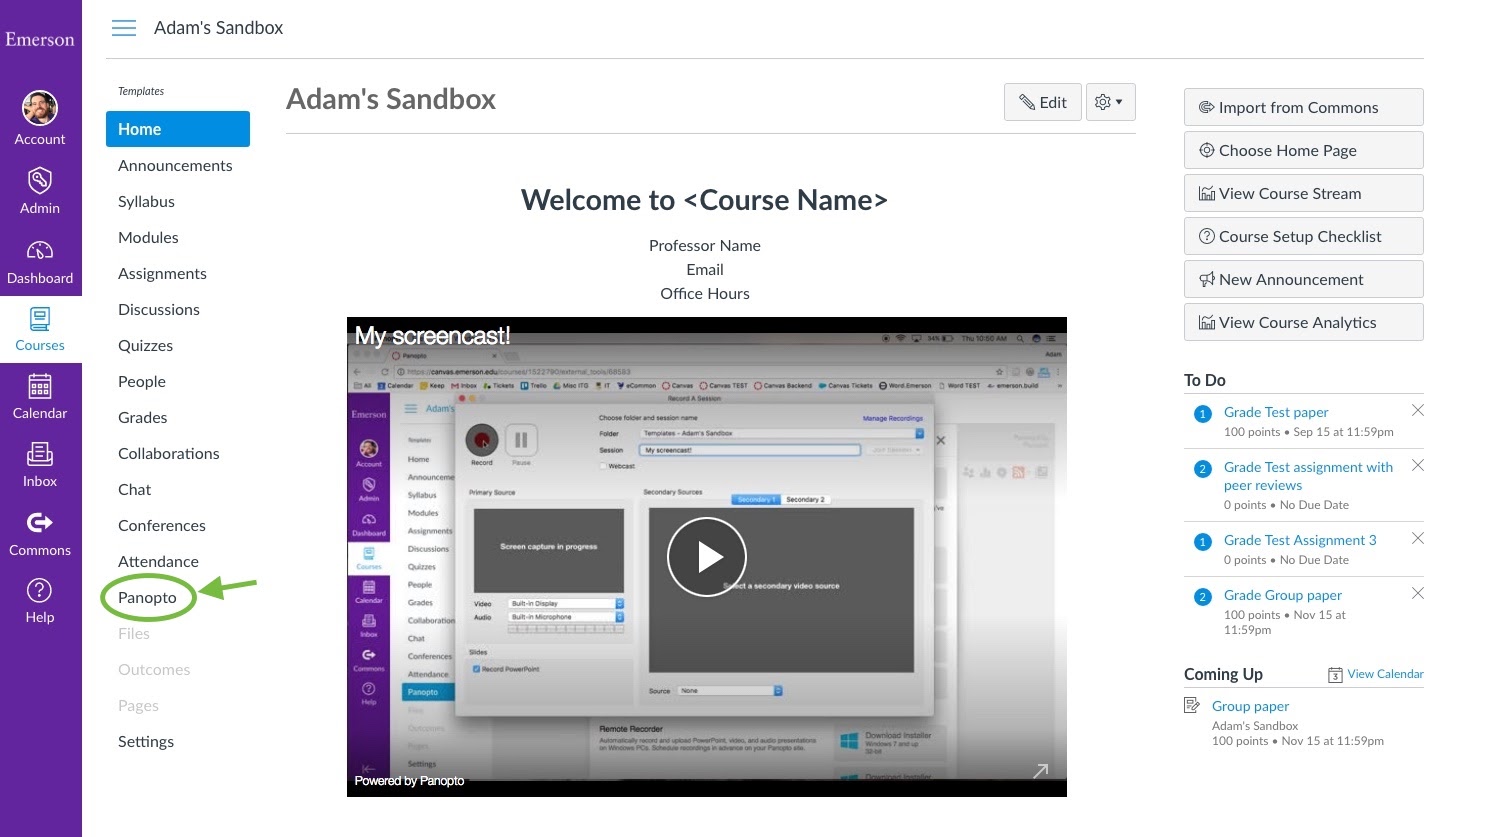Click the Emerson logo
Image resolution: width=1504 pixels, height=837 pixels.
(40, 40)
